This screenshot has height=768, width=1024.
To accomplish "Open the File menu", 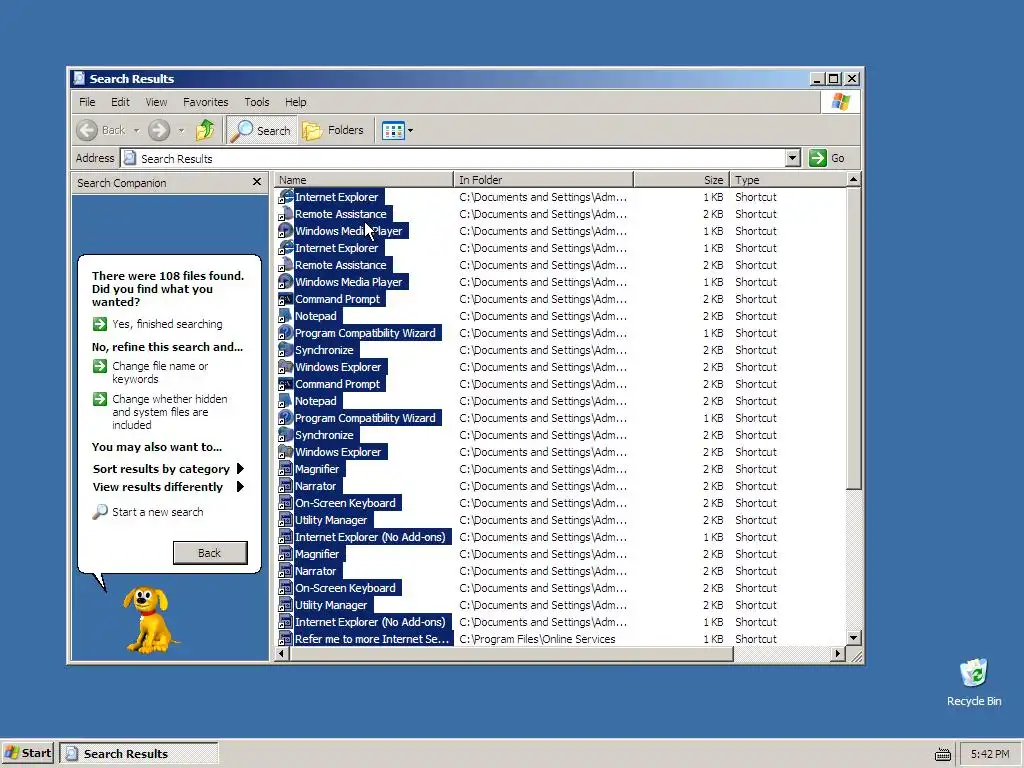I will [x=87, y=102].
